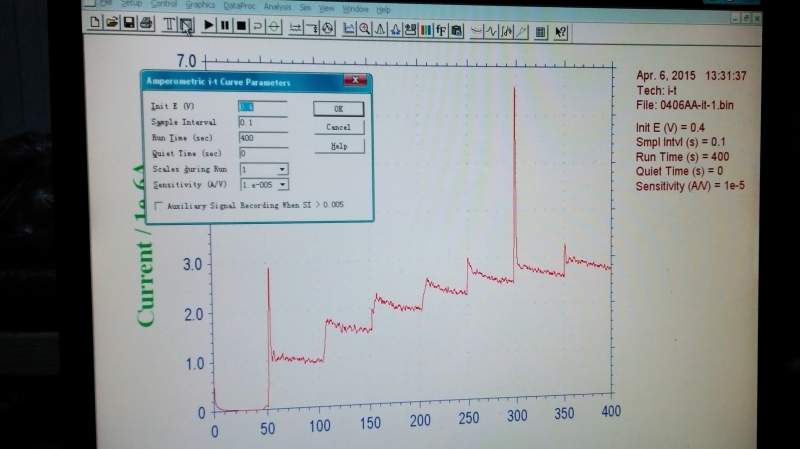Click the Init E (V) input field
The width and height of the screenshot is (800, 449).
263,107
